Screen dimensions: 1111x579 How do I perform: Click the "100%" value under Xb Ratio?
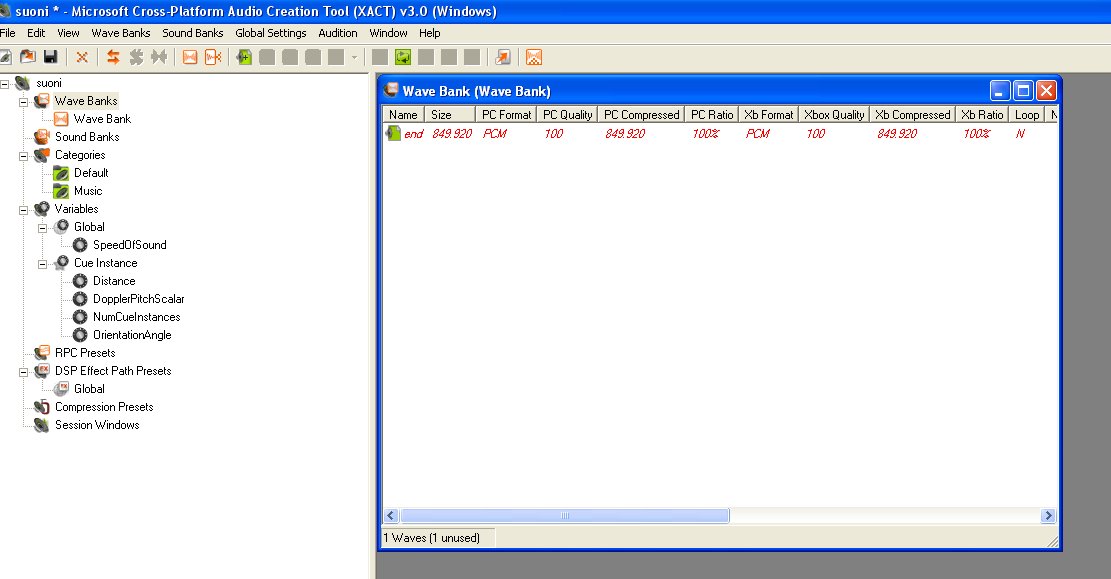[976, 134]
